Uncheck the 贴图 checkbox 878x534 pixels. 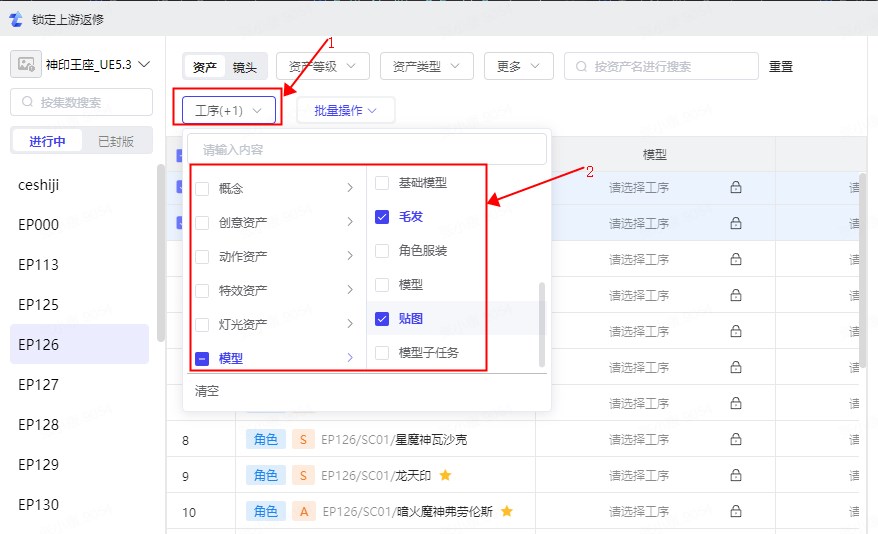click(x=381, y=319)
